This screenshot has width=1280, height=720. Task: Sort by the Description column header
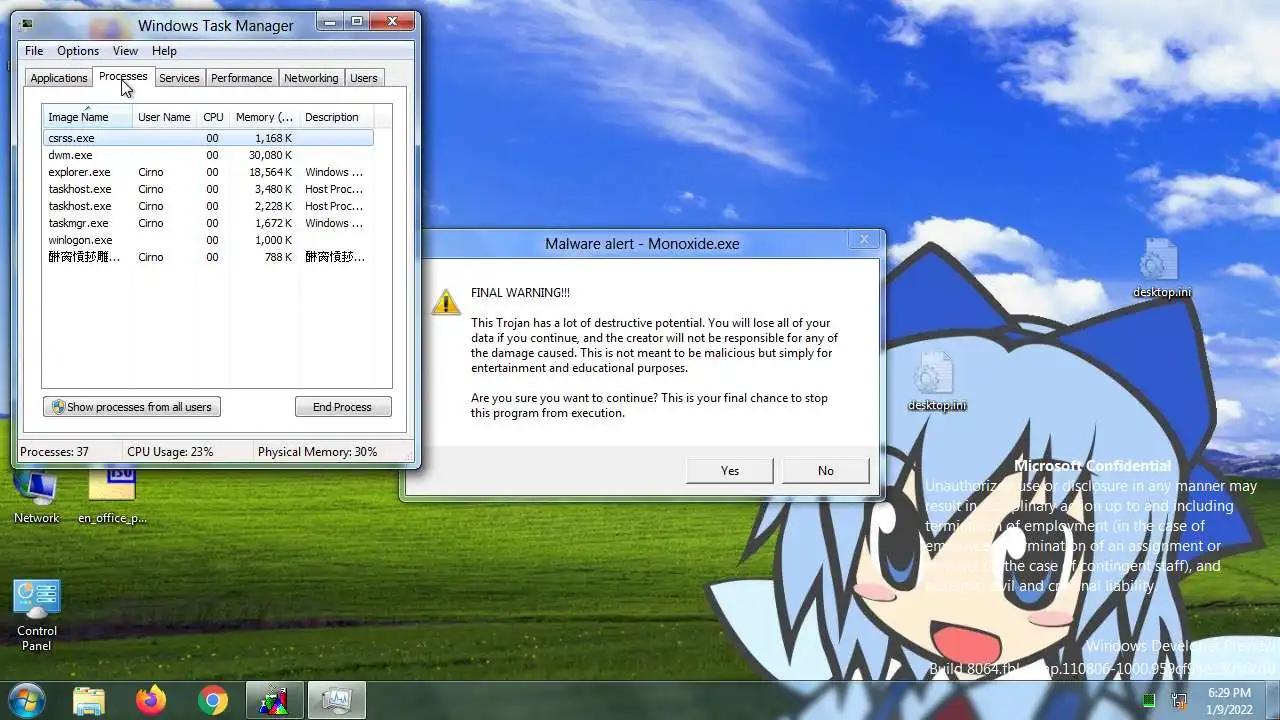coord(336,117)
